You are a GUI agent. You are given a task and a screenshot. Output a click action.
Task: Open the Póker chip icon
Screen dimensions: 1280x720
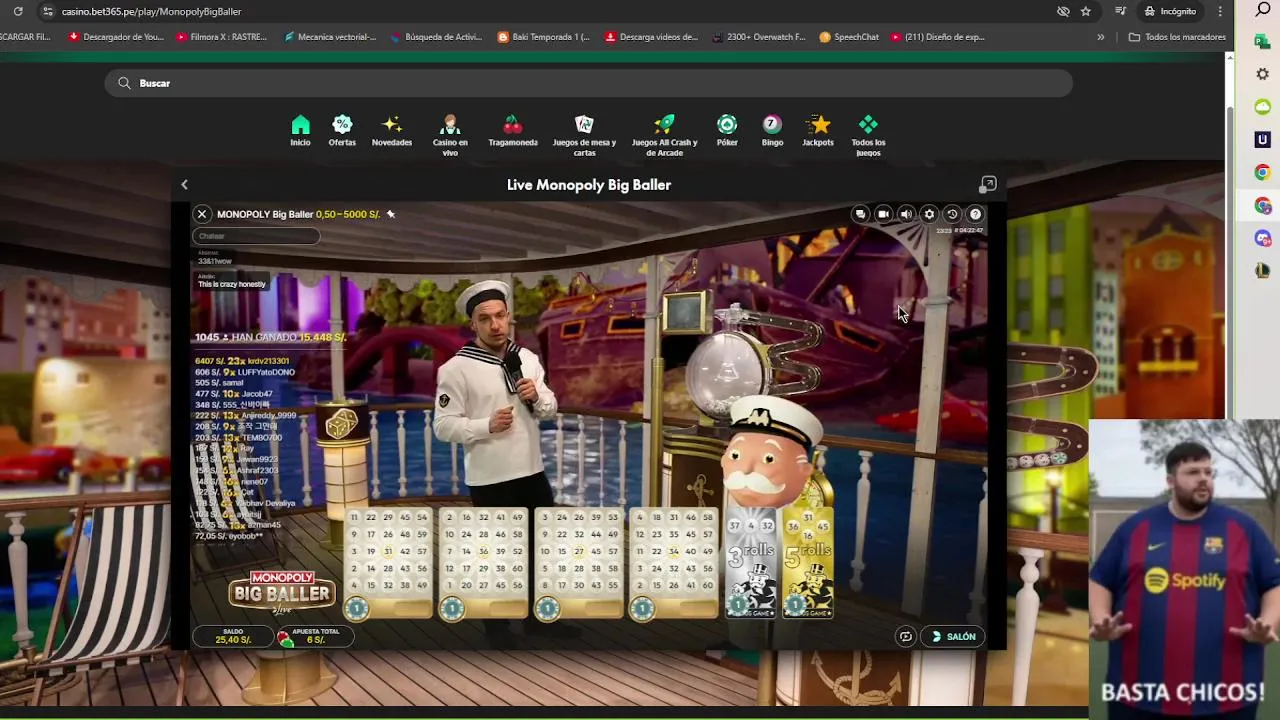[x=727, y=130]
